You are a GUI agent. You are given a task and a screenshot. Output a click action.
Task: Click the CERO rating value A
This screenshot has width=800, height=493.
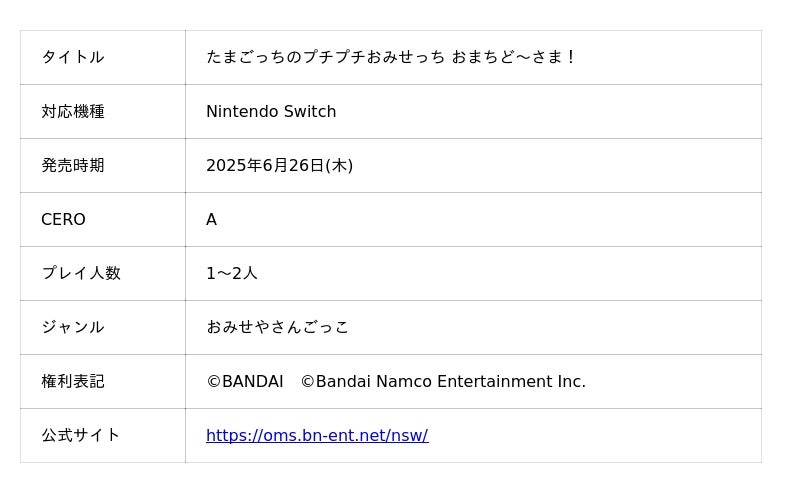pyautogui.click(x=211, y=219)
